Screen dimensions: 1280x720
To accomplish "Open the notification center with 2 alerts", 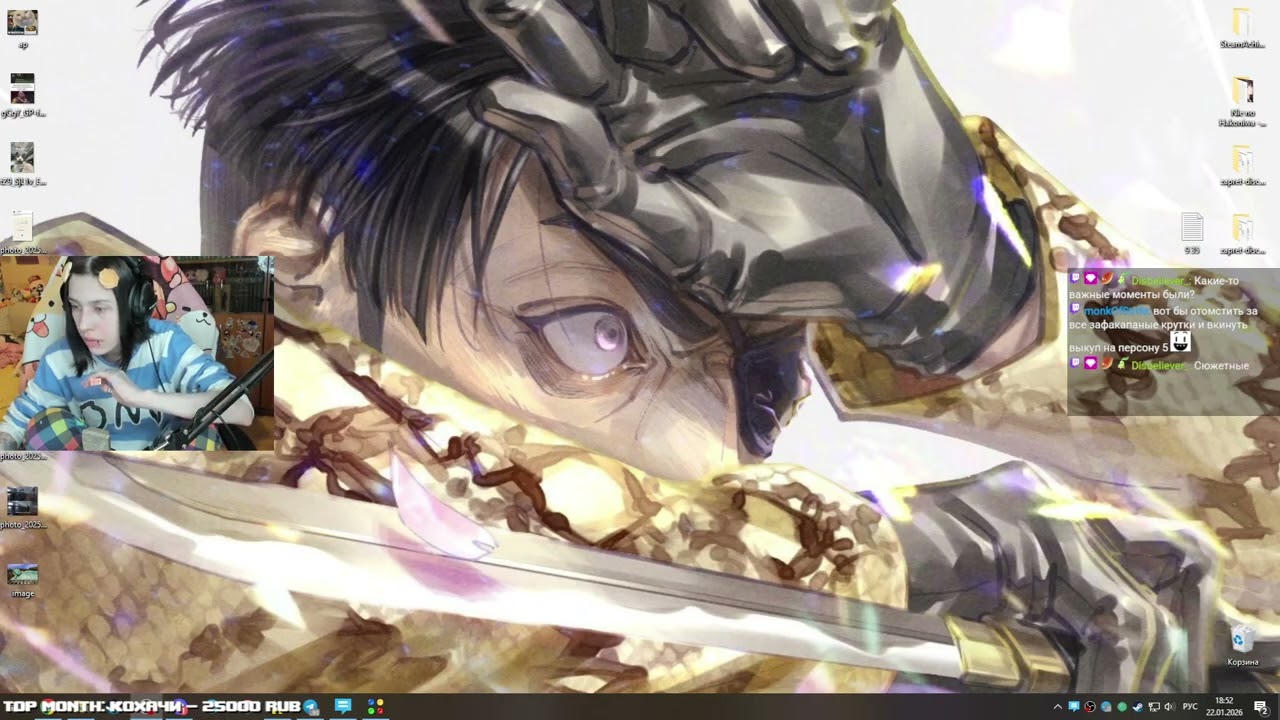I will tap(1261, 707).
